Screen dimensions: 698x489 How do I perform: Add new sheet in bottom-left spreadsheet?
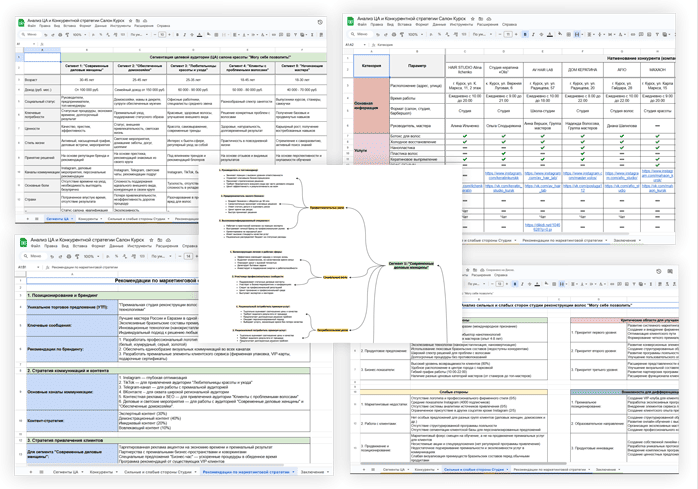click(x=31, y=472)
